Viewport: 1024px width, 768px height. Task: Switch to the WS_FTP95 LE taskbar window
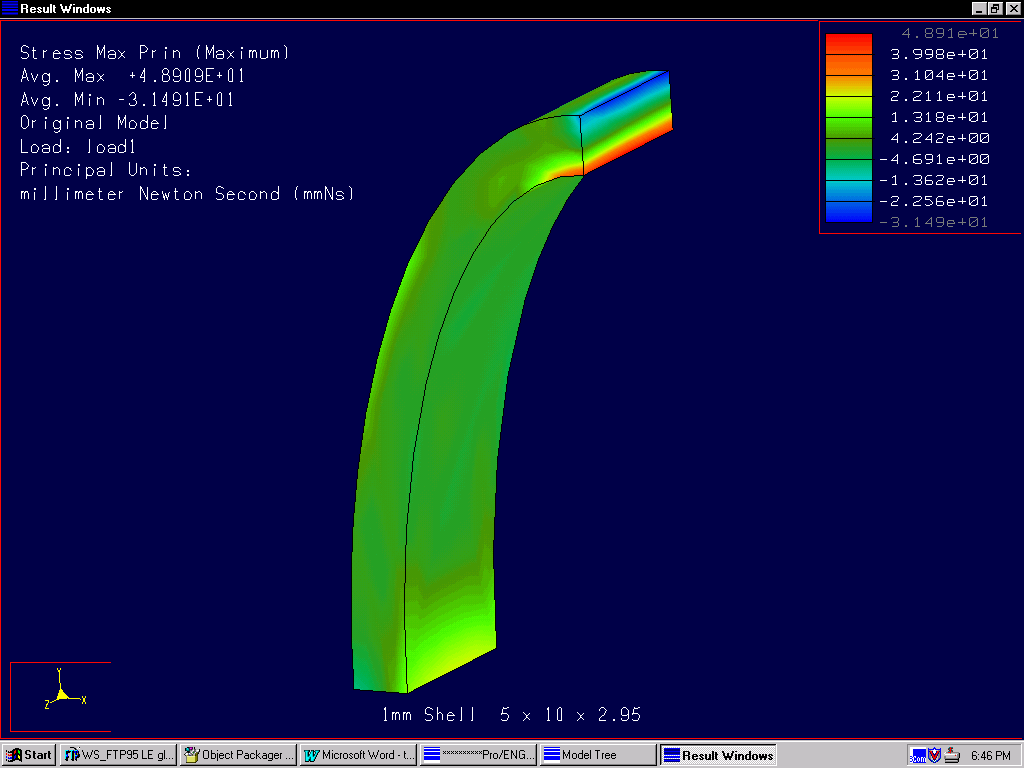pos(118,755)
